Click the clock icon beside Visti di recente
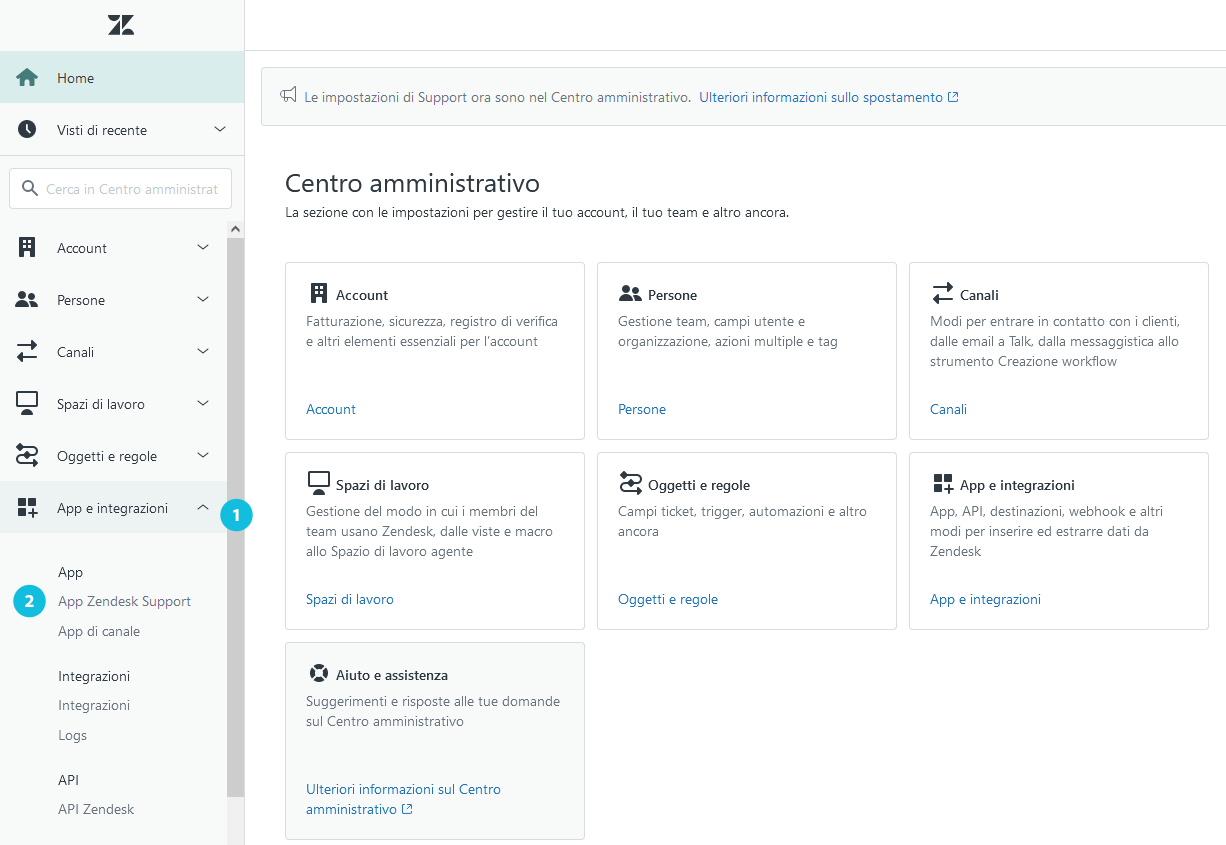 tap(27, 130)
